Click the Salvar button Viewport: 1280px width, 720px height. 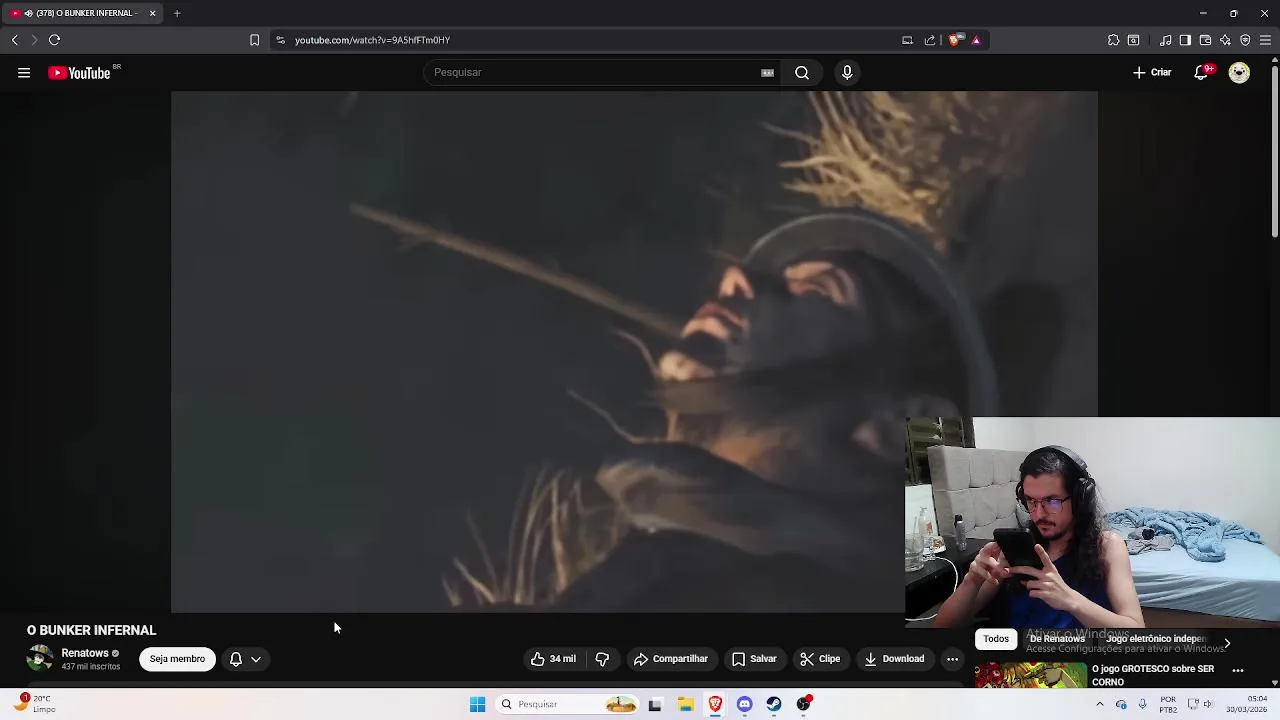[754, 659]
